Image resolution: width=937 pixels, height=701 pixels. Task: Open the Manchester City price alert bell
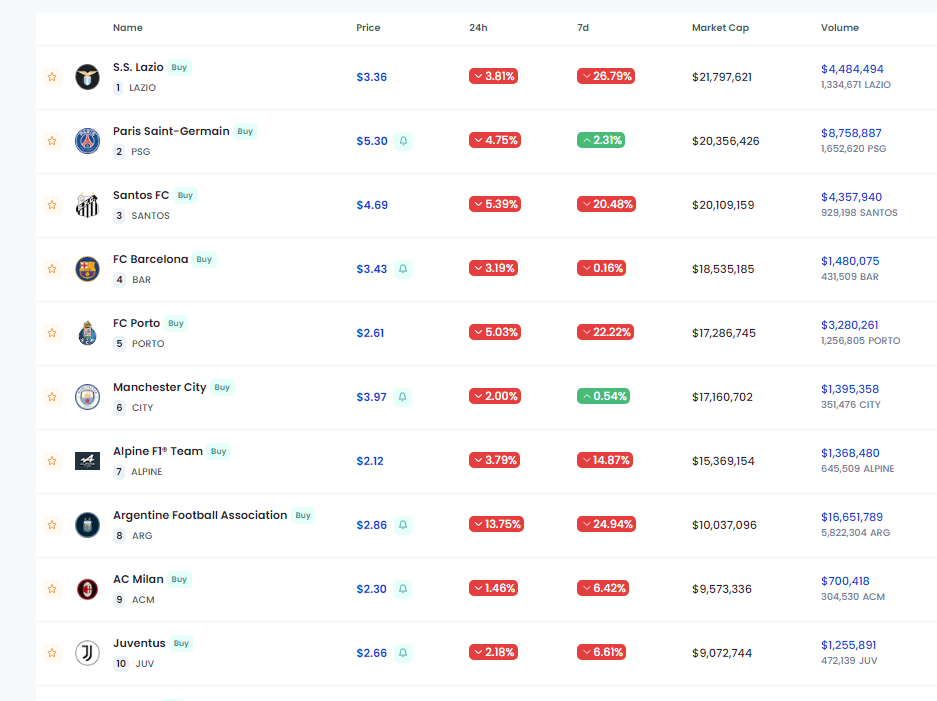point(403,397)
